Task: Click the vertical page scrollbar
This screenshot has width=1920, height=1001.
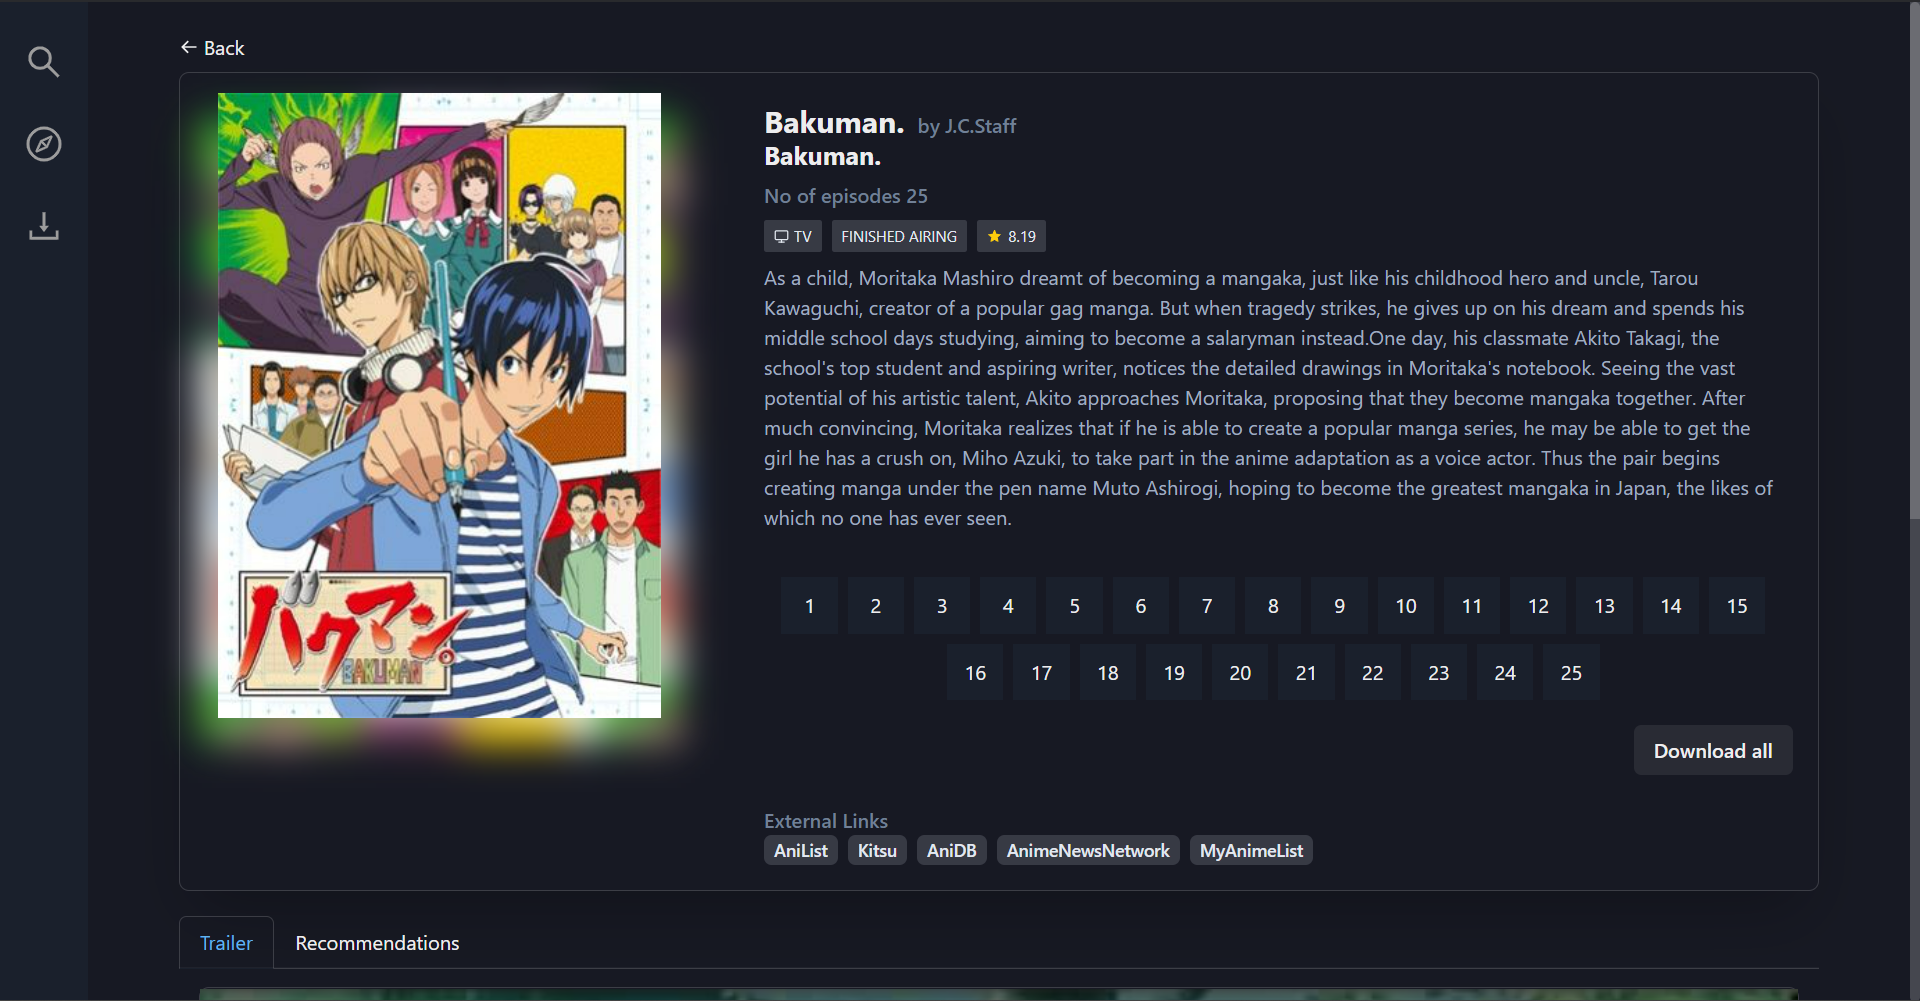Action: coord(1914,260)
